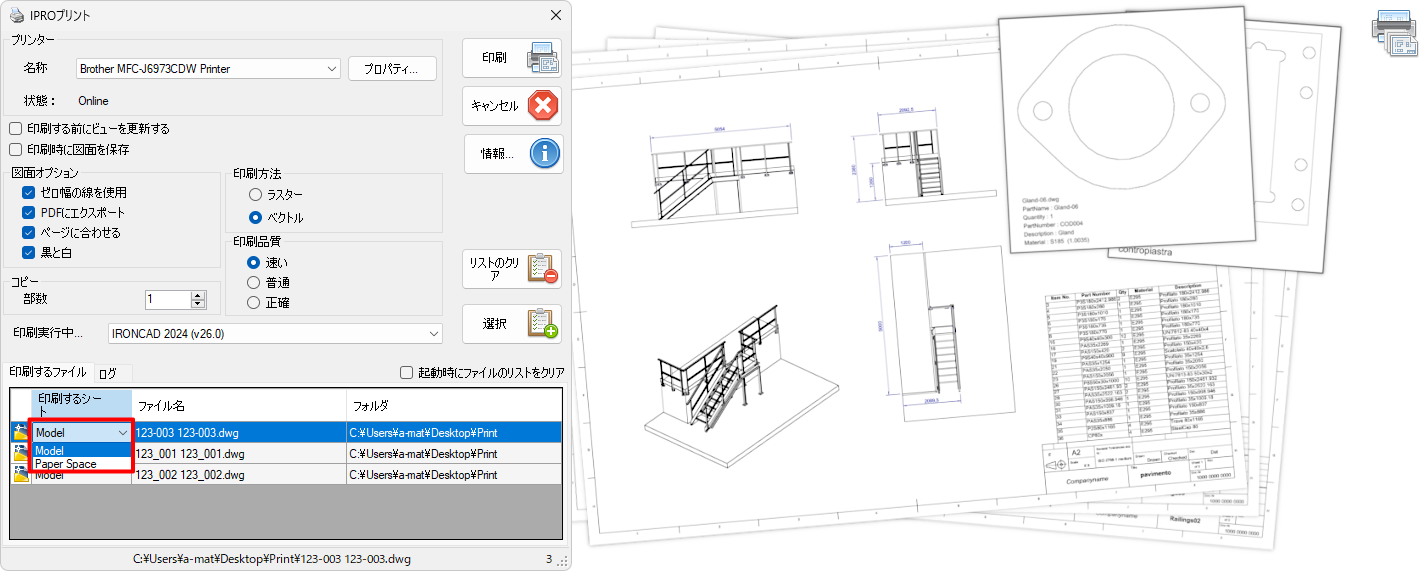Enable 印刷する前にビューを更新する checkbox
This screenshot has width=1428, height=571.
coord(16,129)
